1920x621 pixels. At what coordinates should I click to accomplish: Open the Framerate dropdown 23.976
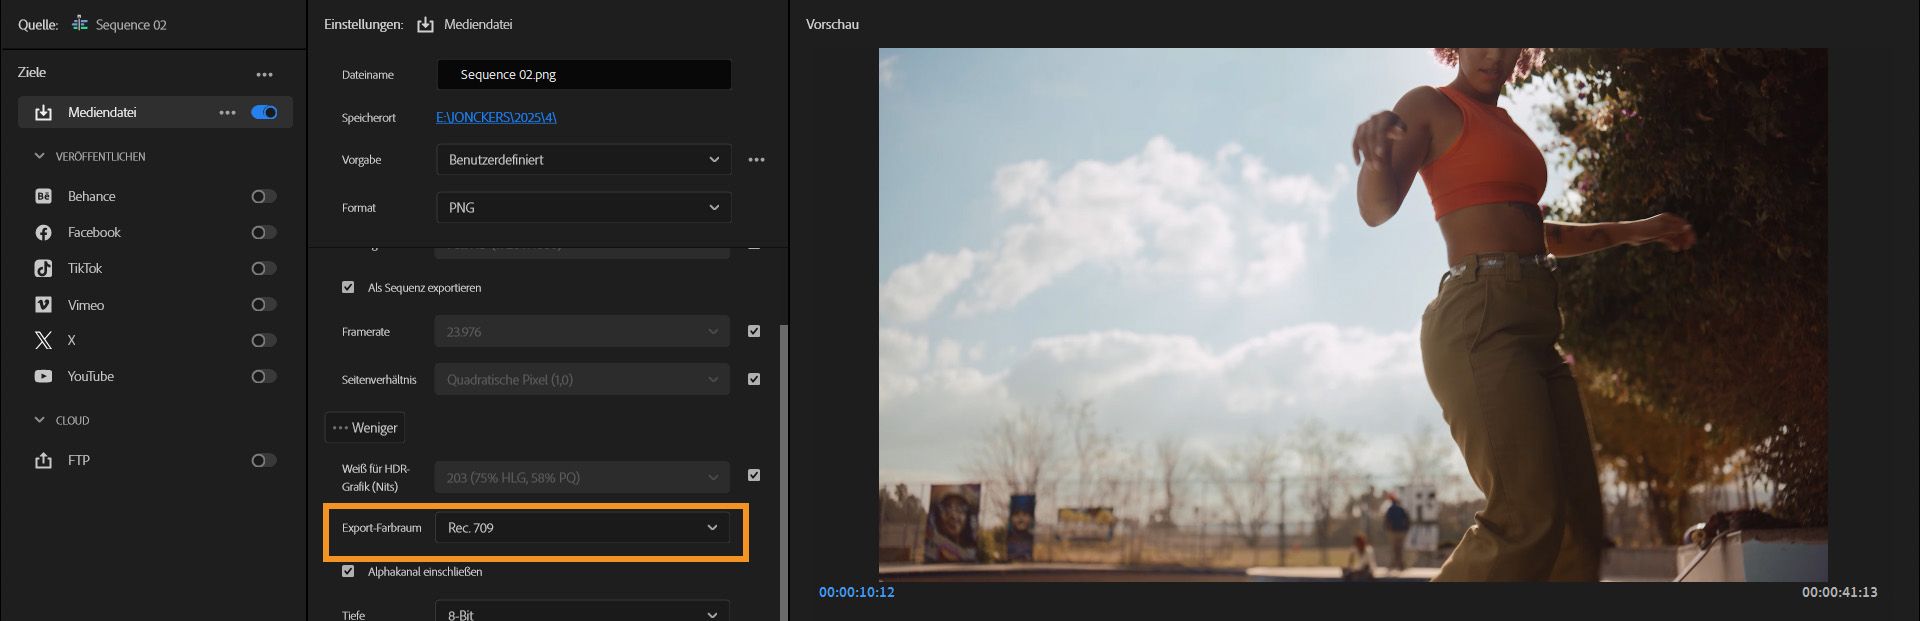click(x=582, y=332)
